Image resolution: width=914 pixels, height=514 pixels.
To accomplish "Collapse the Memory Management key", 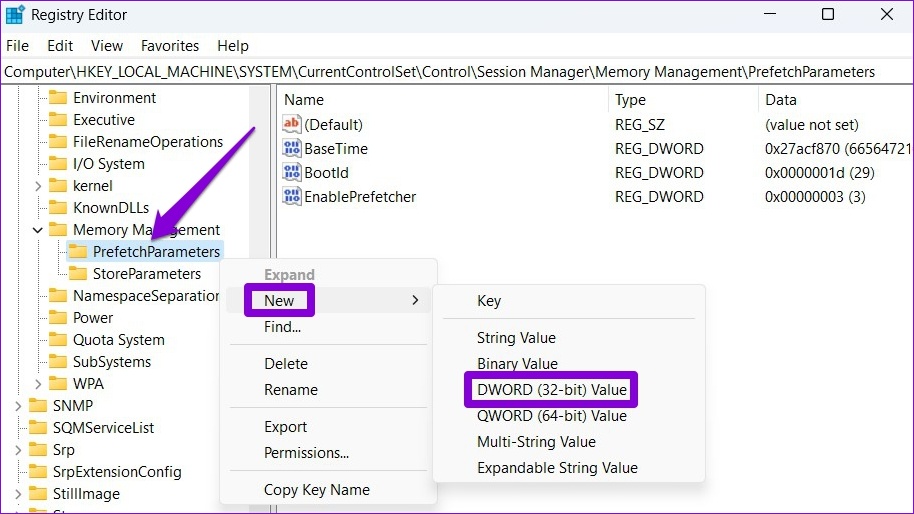I will point(38,230).
